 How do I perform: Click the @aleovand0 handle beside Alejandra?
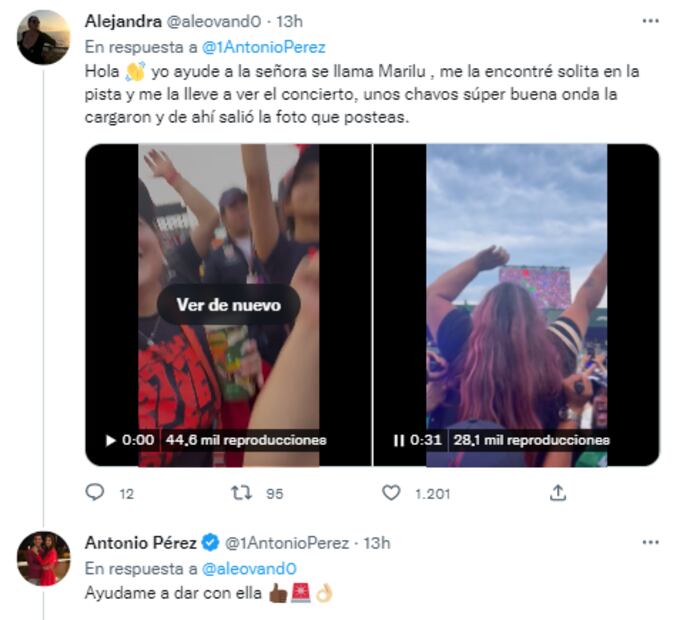click(216, 21)
